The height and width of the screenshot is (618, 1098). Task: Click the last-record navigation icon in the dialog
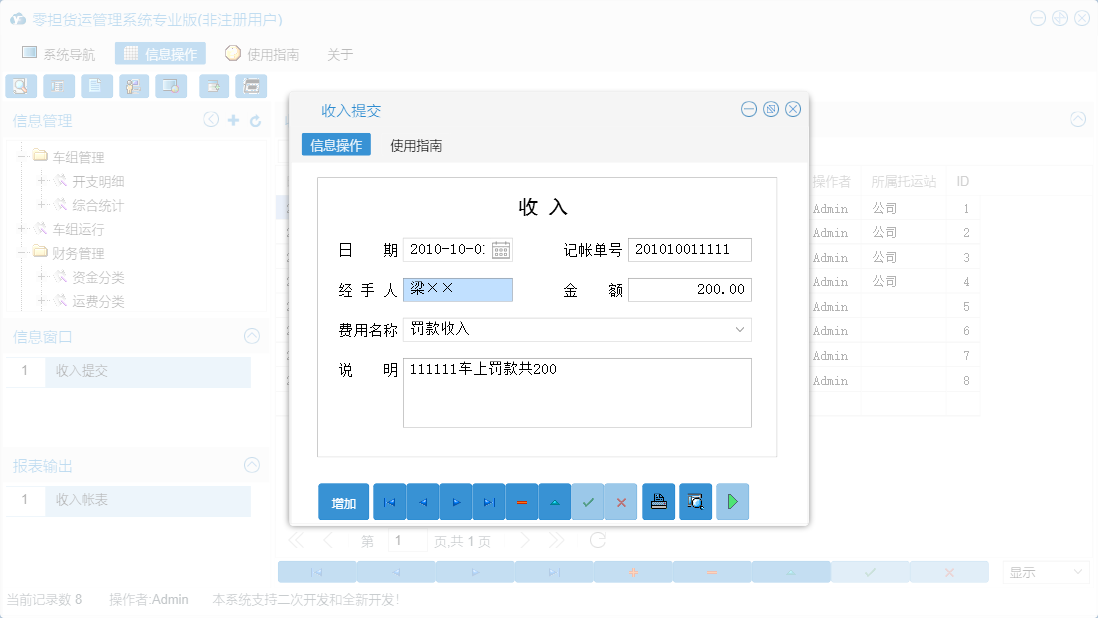[489, 501]
